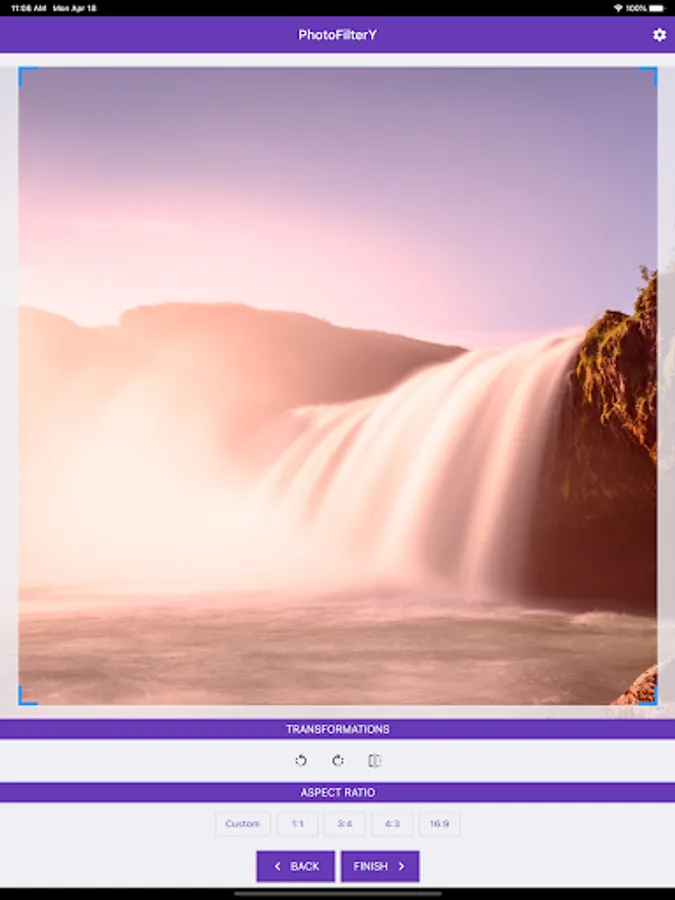Click the waterfall image in crop area
This screenshot has height=900, width=675.
pos(338,386)
